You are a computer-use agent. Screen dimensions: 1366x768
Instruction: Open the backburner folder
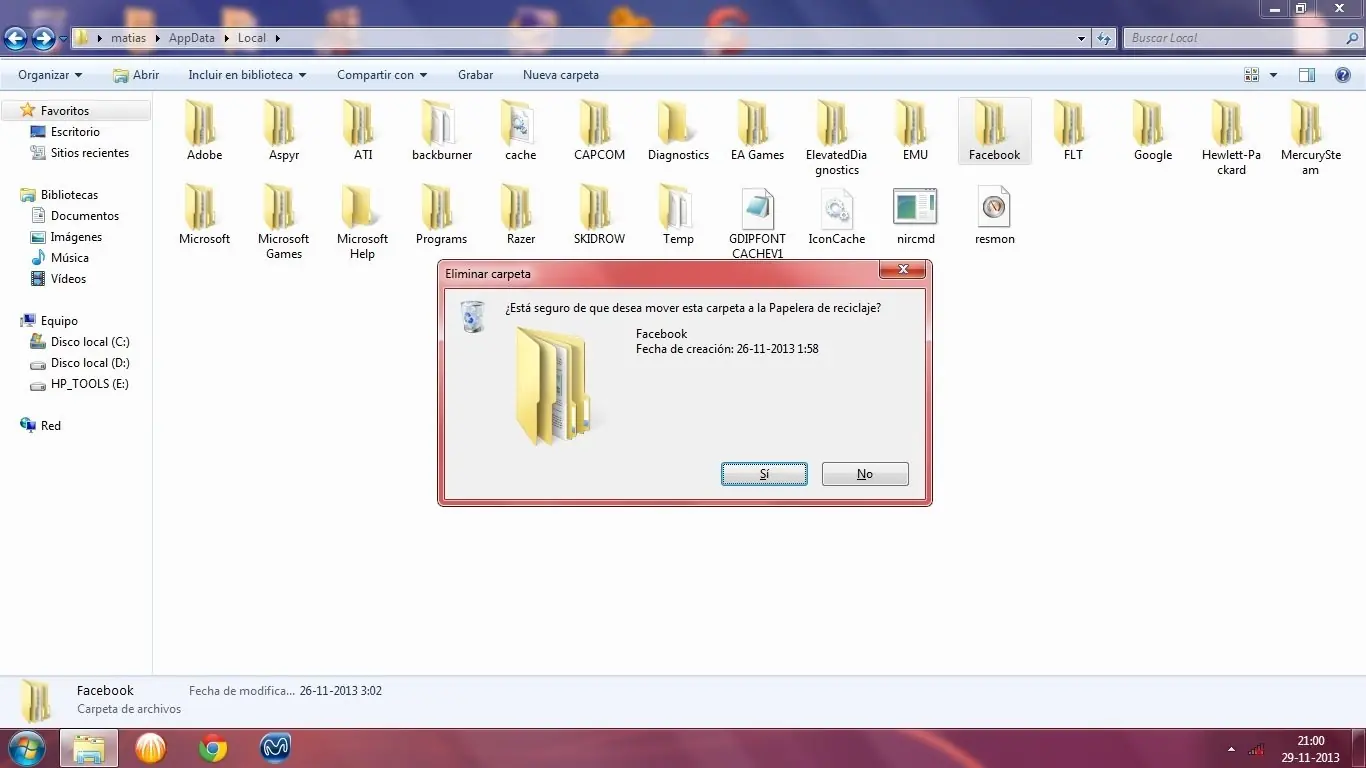point(442,131)
